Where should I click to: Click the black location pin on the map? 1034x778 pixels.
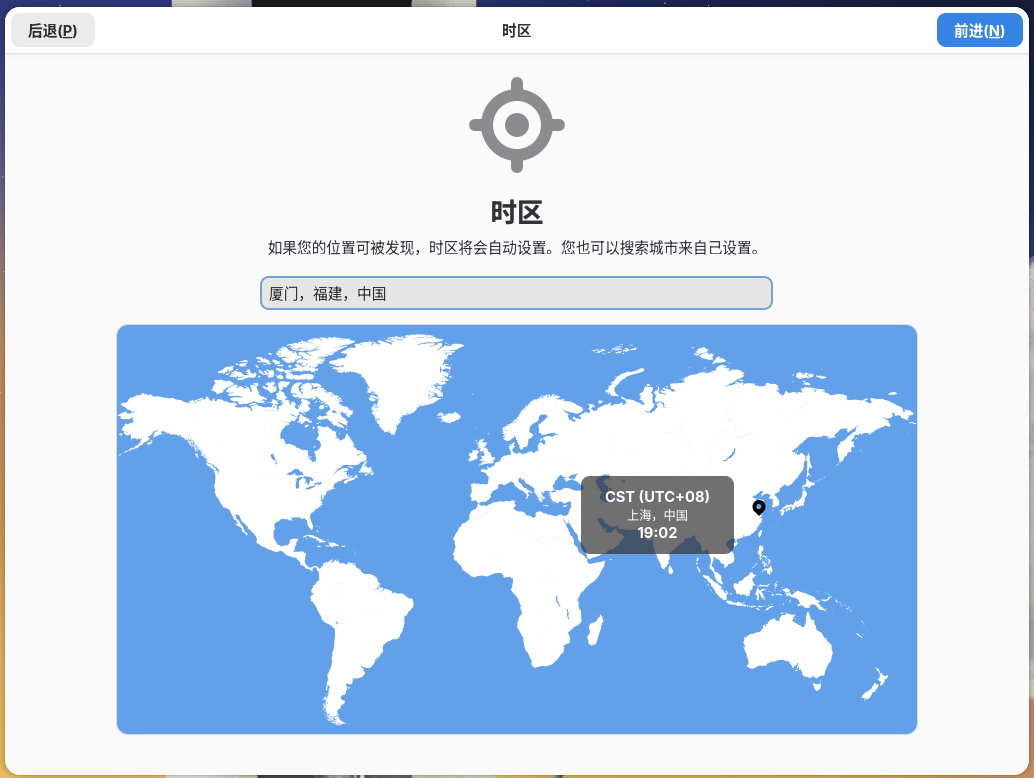pyautogui.click(x=758, y=507)
